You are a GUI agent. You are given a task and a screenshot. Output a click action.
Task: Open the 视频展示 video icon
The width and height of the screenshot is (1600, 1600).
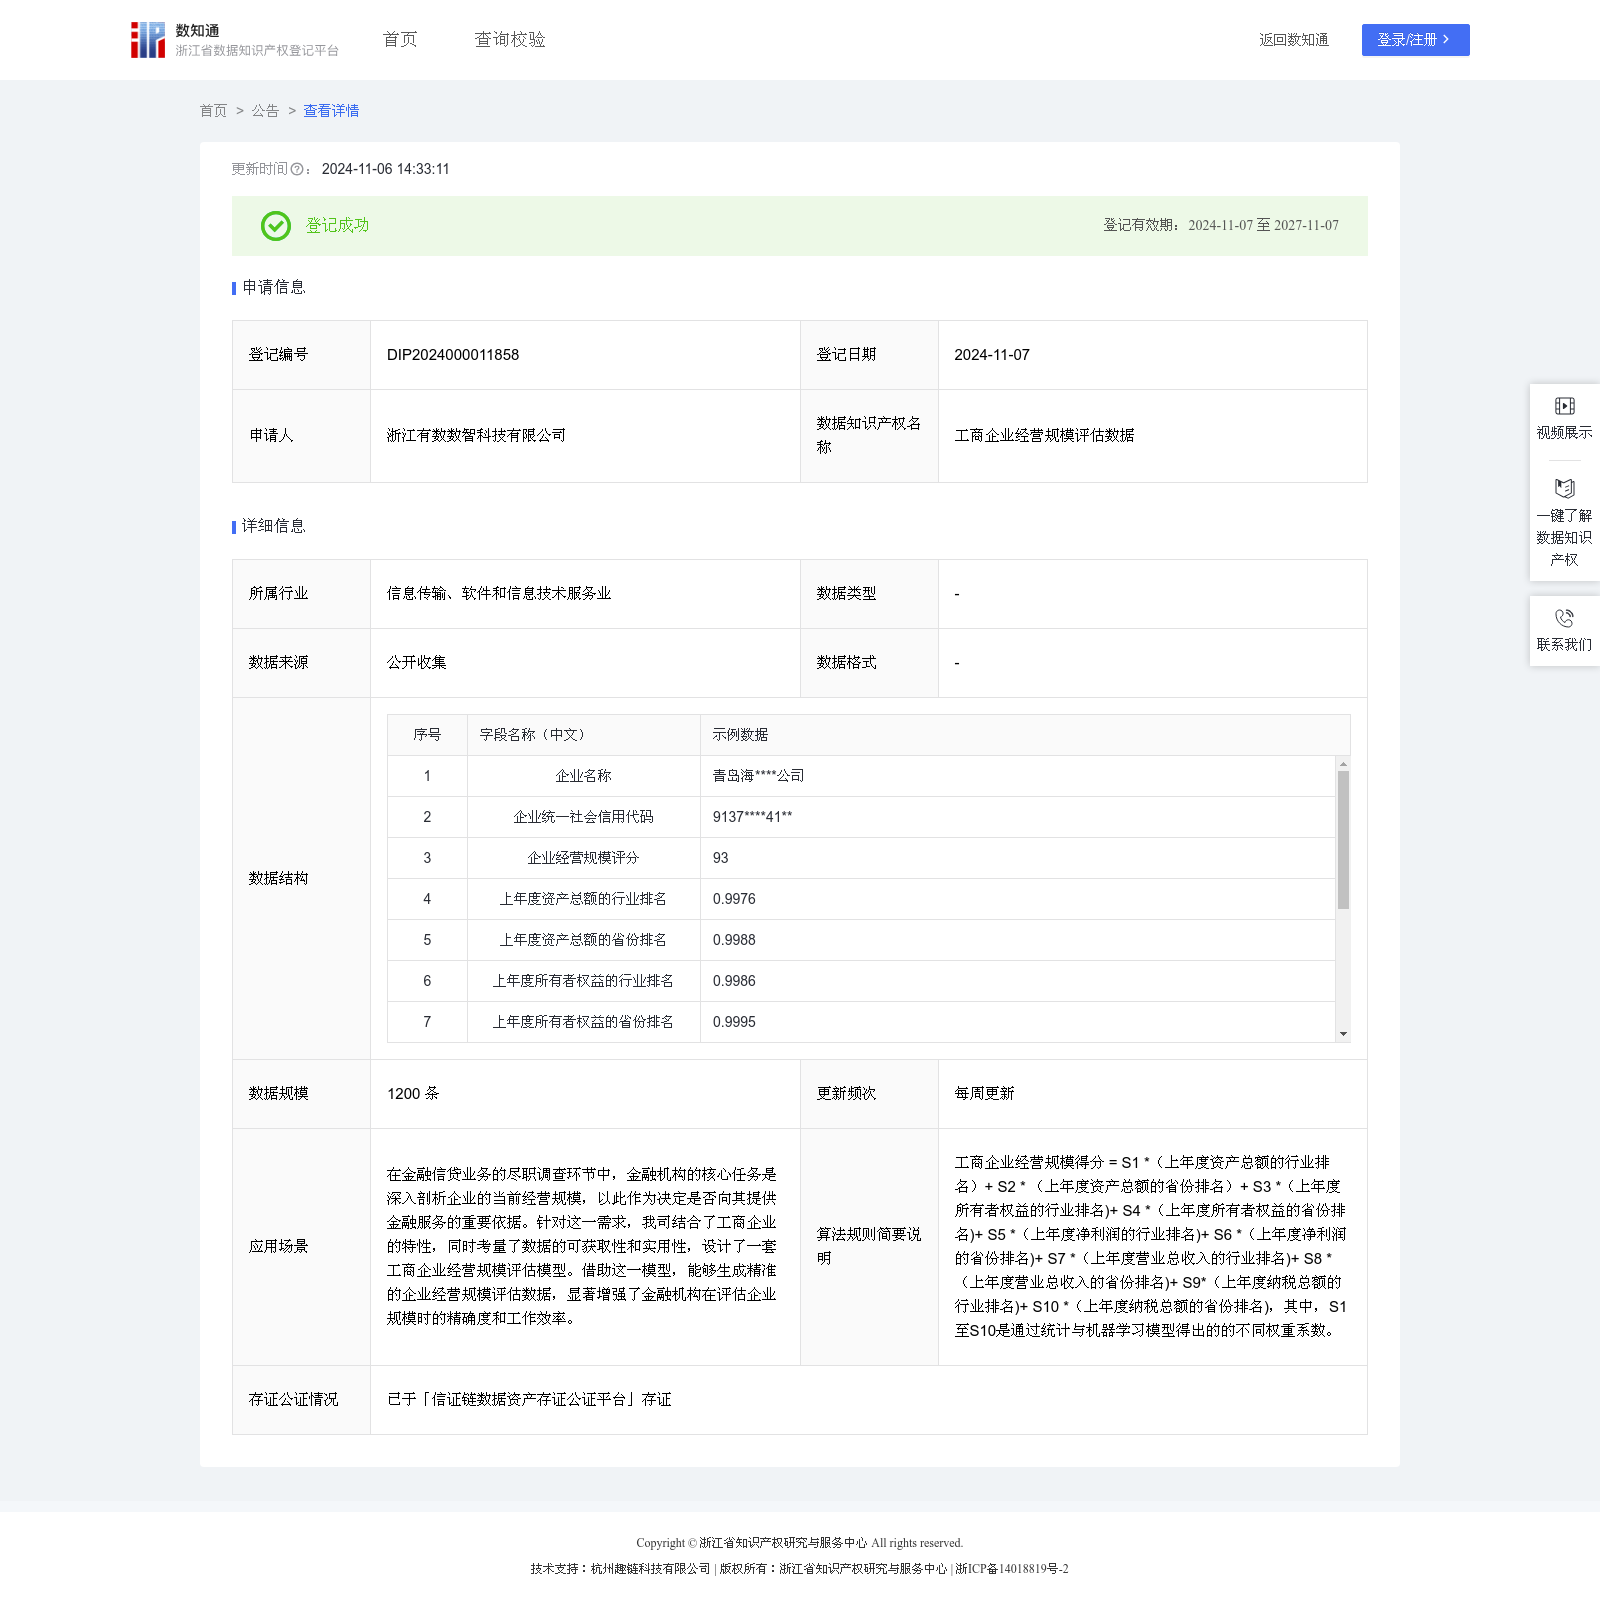(1565, 406)
